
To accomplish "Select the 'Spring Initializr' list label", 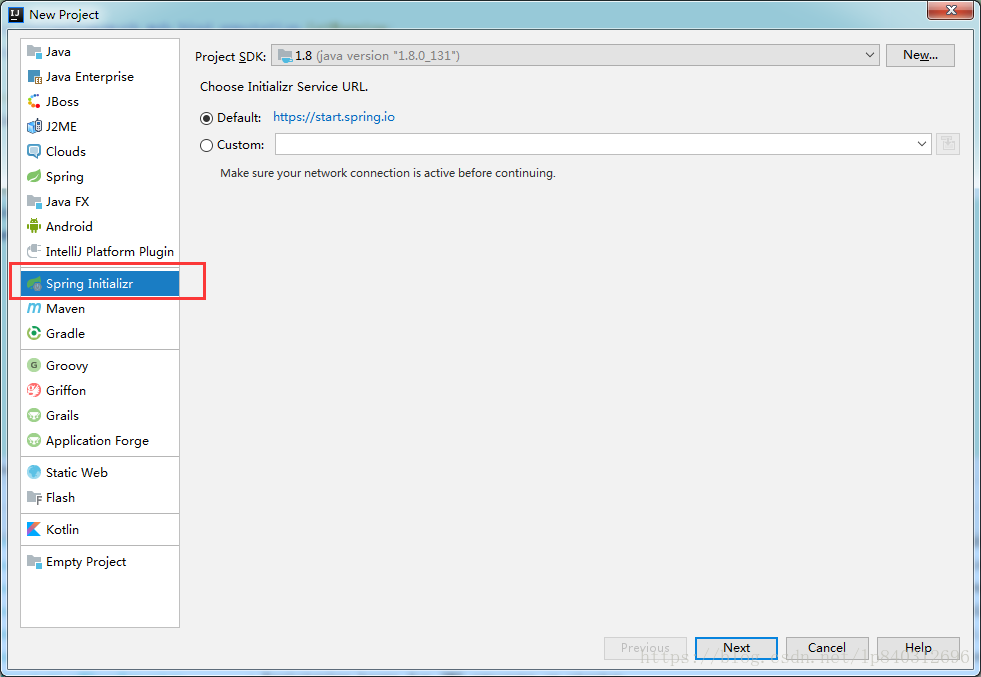I will tap(89, 283).
